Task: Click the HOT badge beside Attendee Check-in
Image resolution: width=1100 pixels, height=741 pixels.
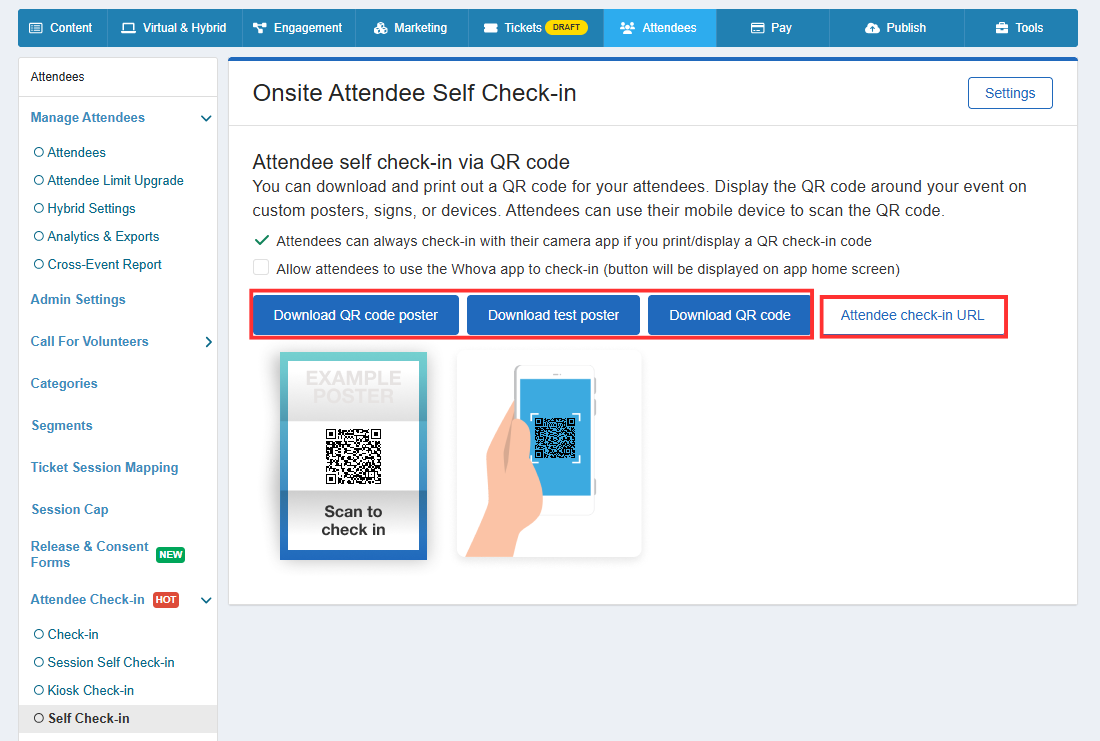Action: coord(166,600)
